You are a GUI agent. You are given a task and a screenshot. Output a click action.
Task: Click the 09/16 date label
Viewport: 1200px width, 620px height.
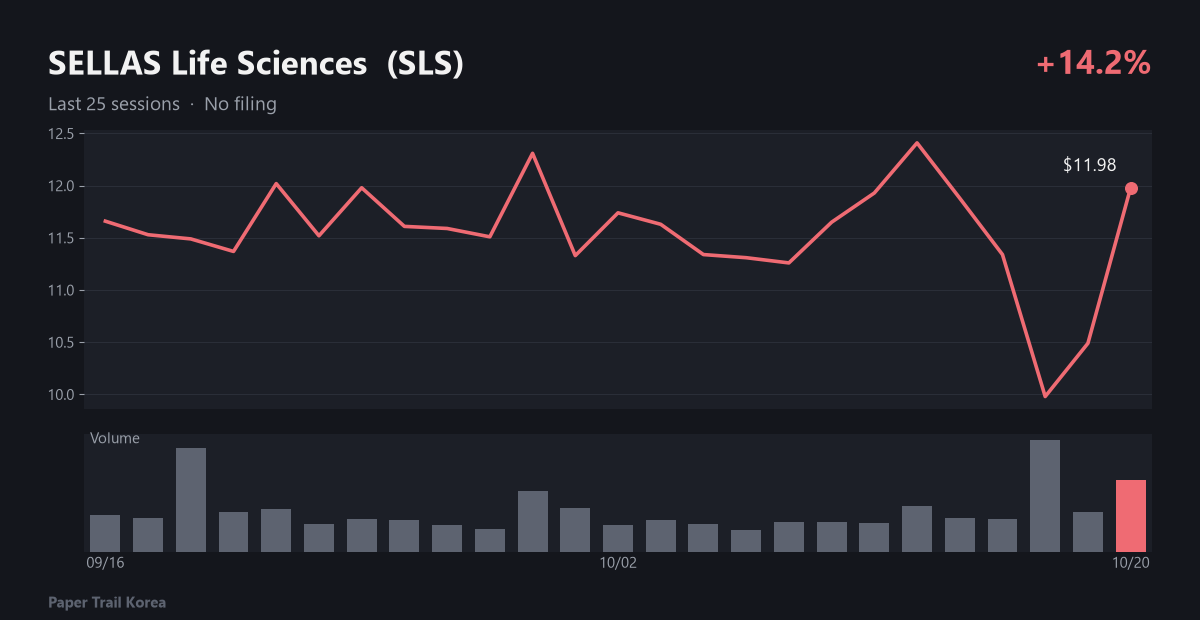pyautogui.click(x=105, y=563)
